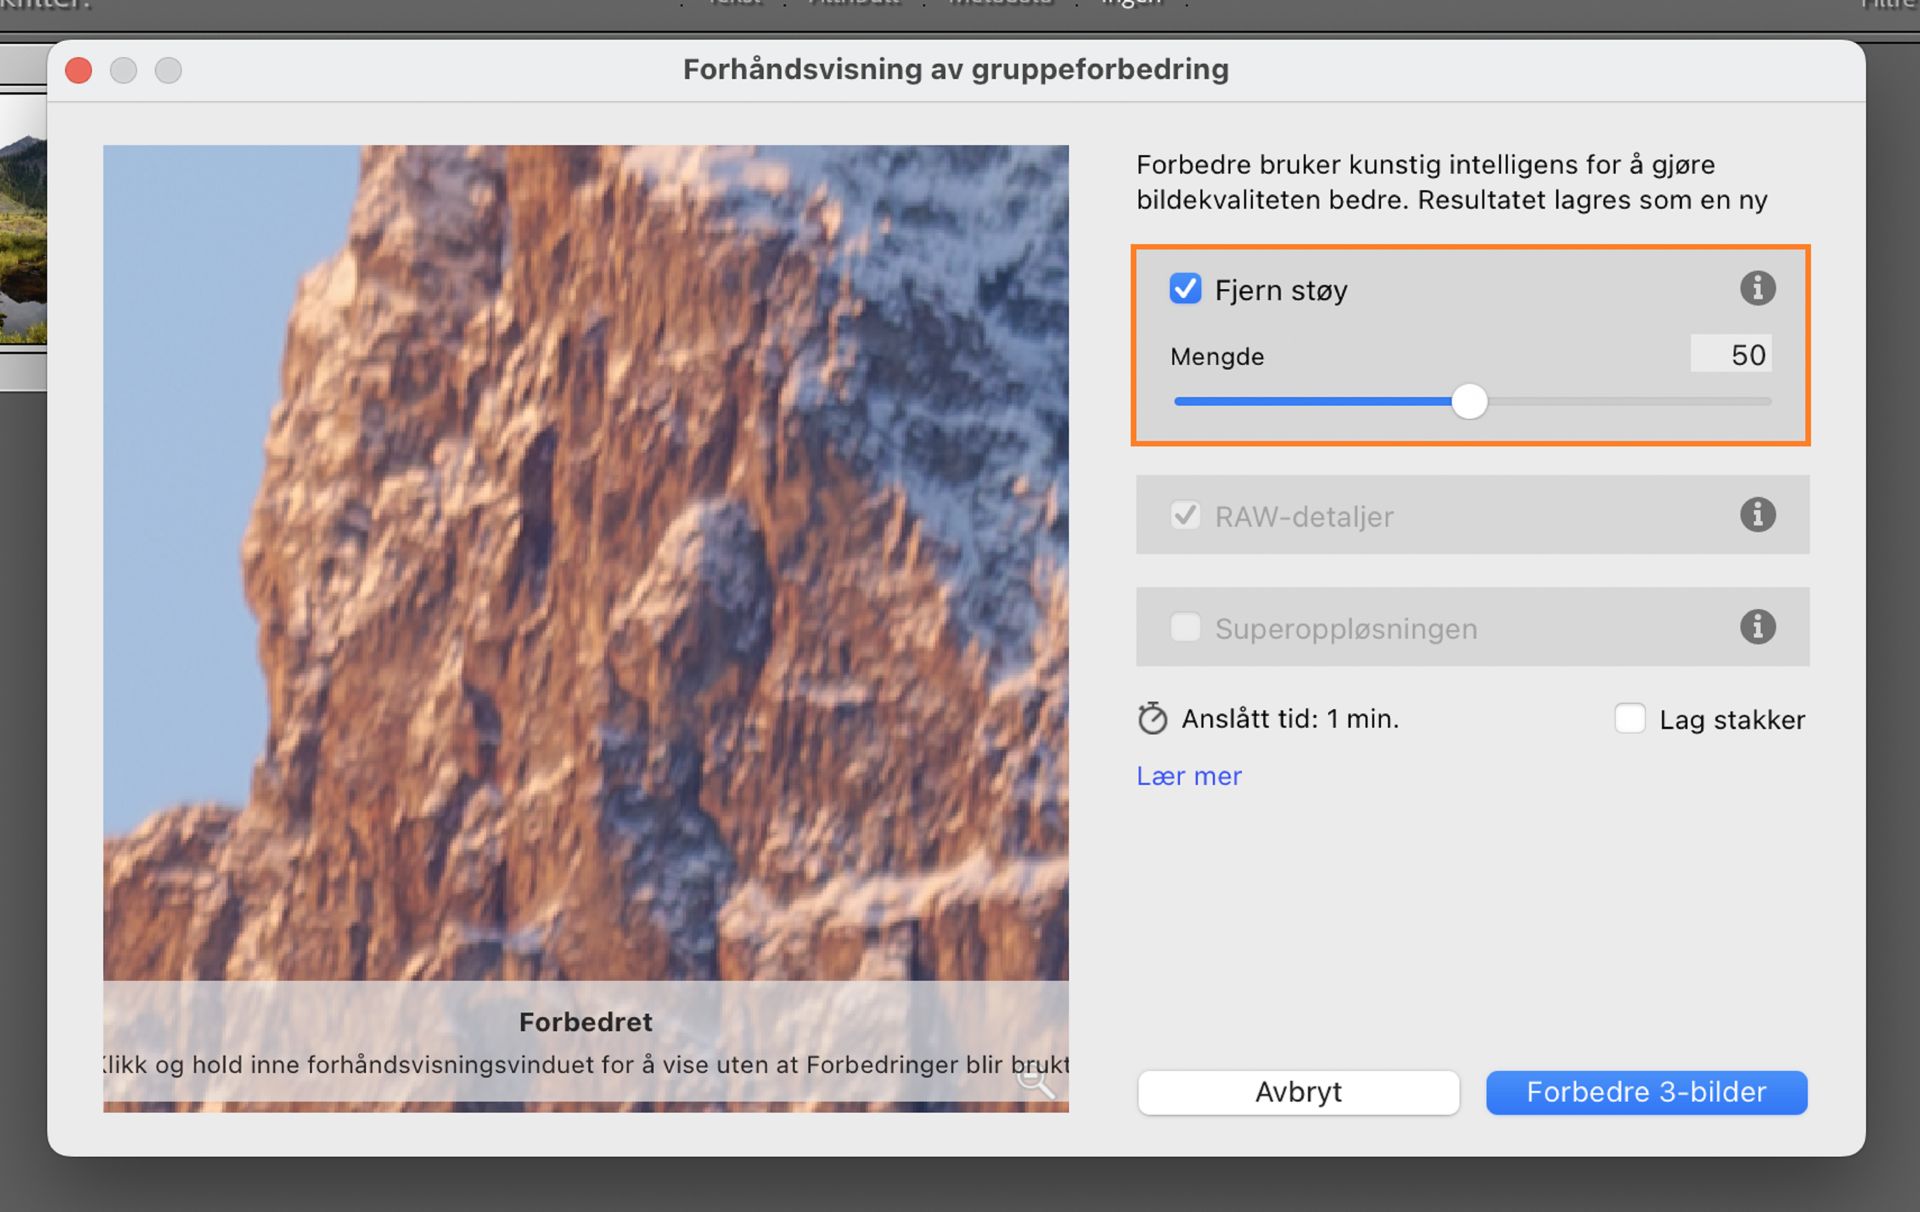Open the Lær mer link
This screenshot has height=1212, width=1920.
[x=1188, y=776]
